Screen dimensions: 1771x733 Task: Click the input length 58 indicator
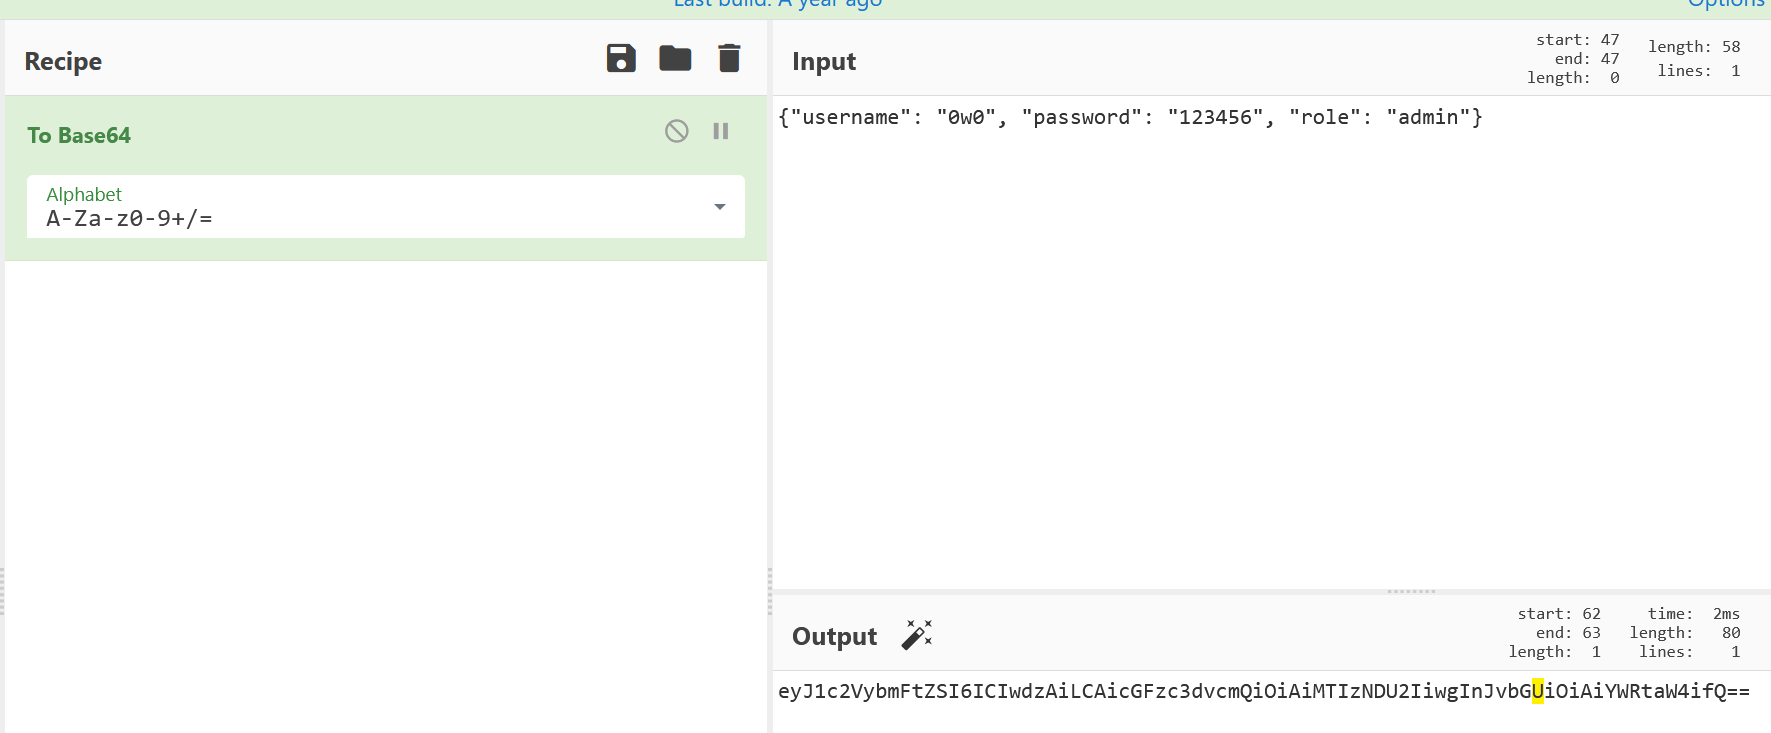pos(1694,47)
